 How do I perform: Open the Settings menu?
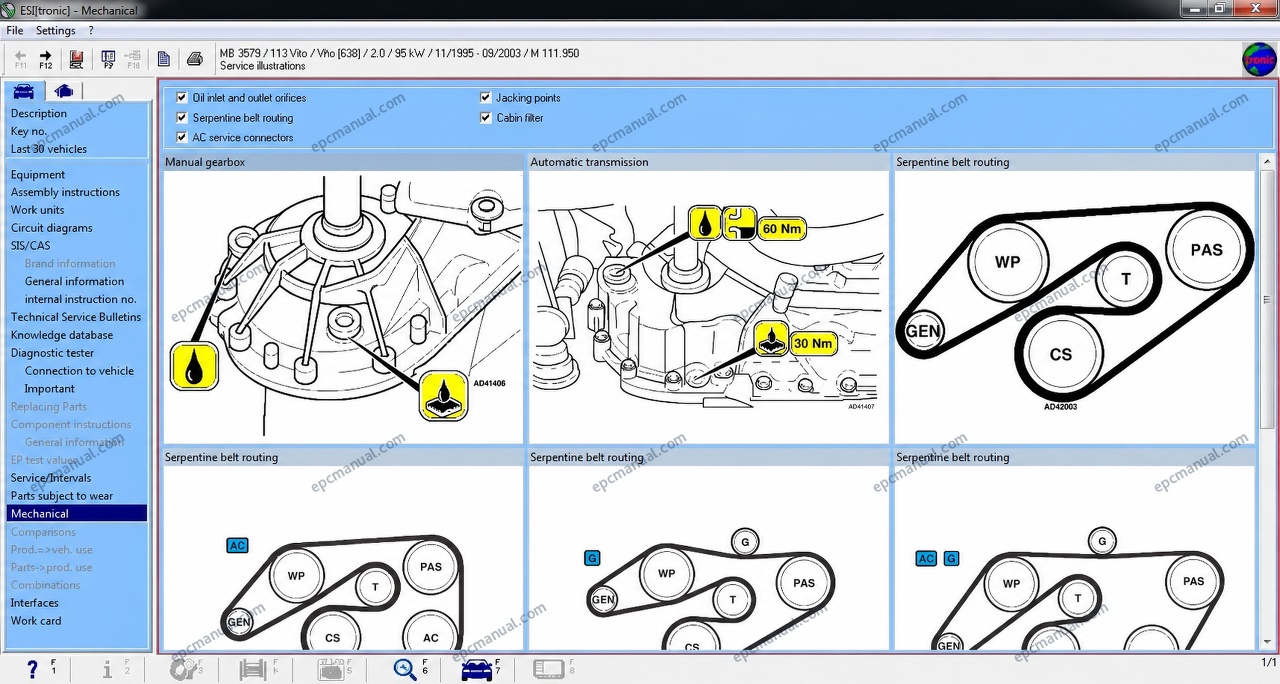56,31
